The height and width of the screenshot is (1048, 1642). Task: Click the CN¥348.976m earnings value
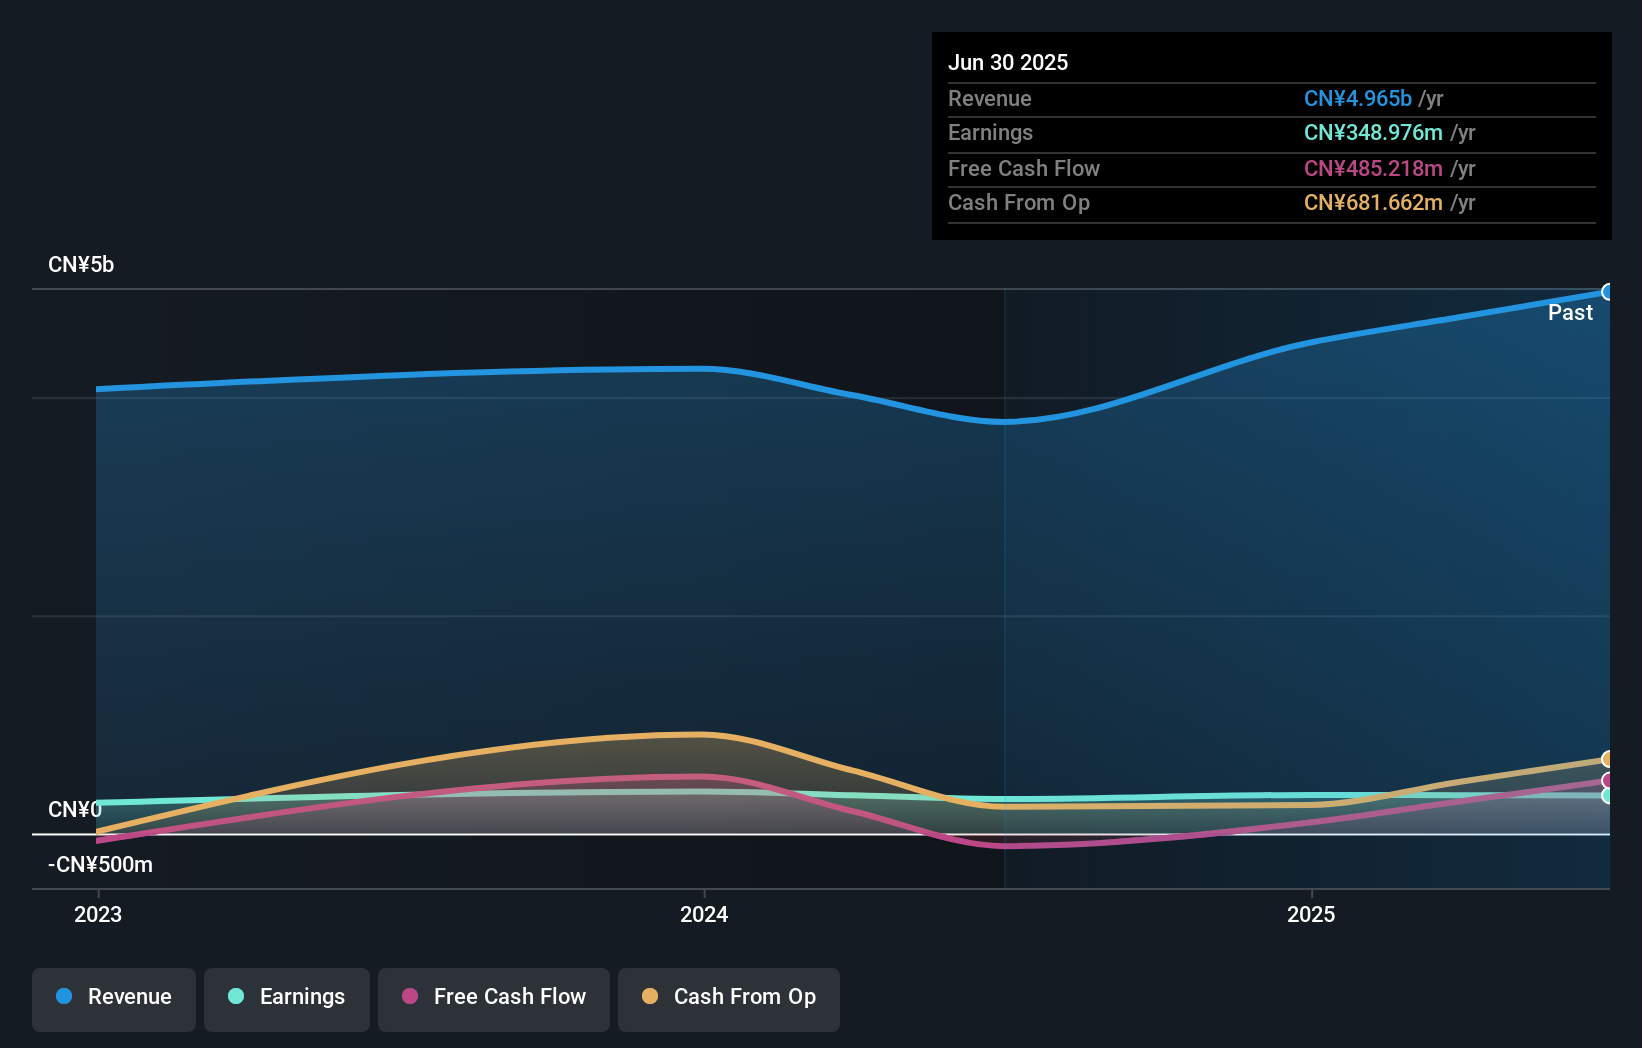pyautogui.click(x=1373, y=132)
